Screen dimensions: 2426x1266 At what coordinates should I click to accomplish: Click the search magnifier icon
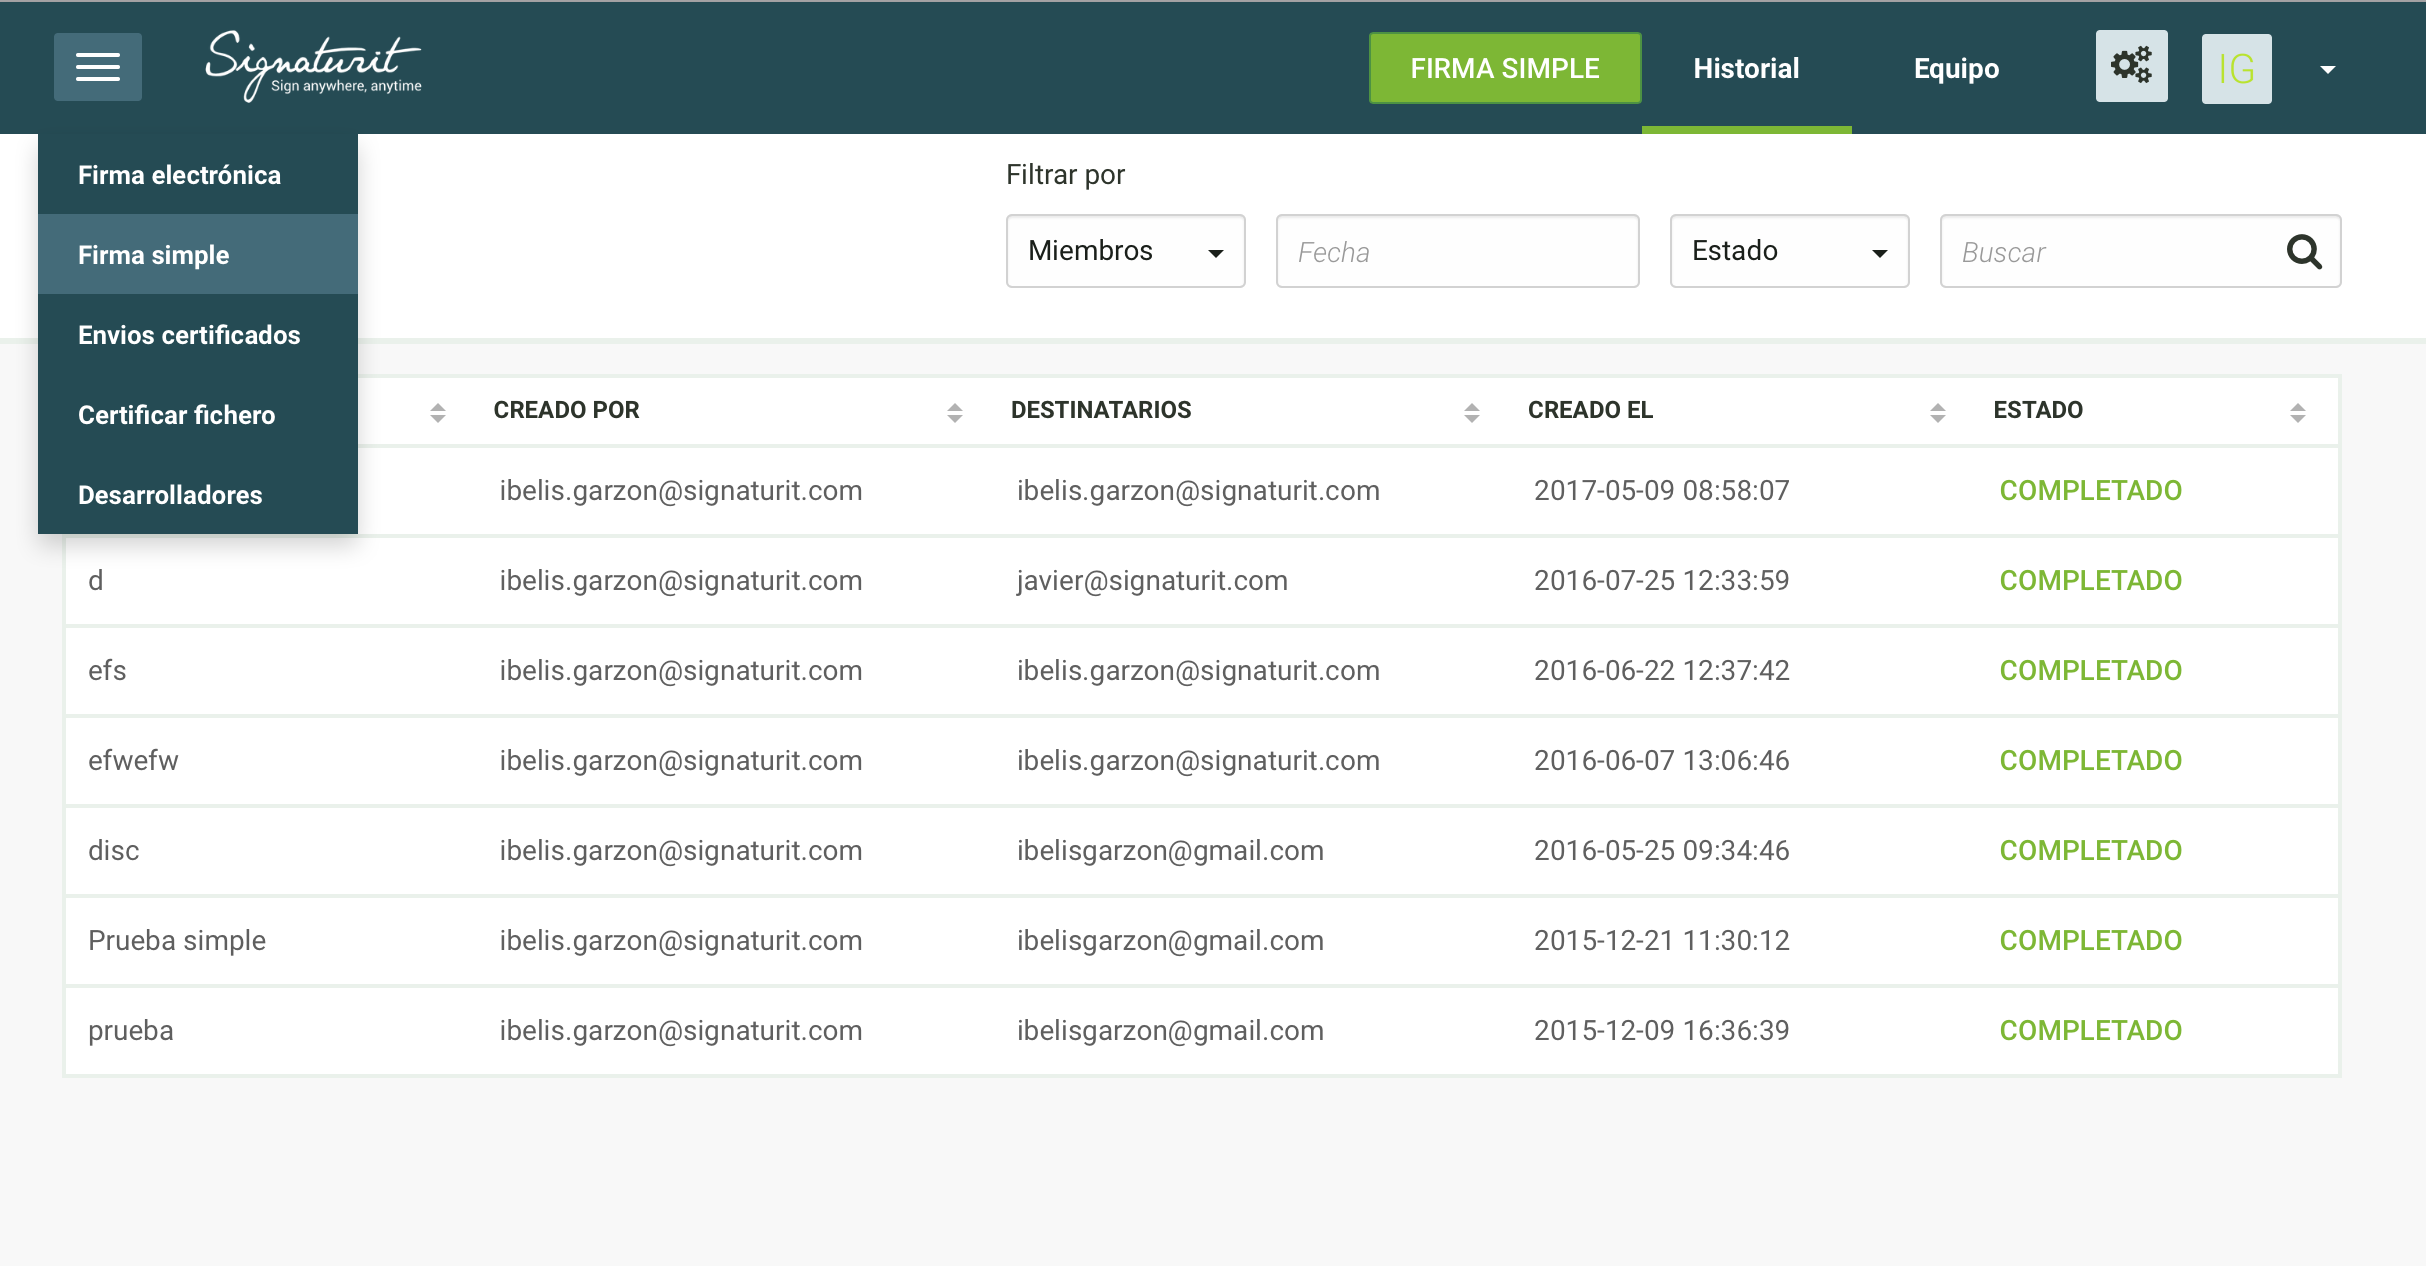pyautogui.click(x=2304, y=252)
